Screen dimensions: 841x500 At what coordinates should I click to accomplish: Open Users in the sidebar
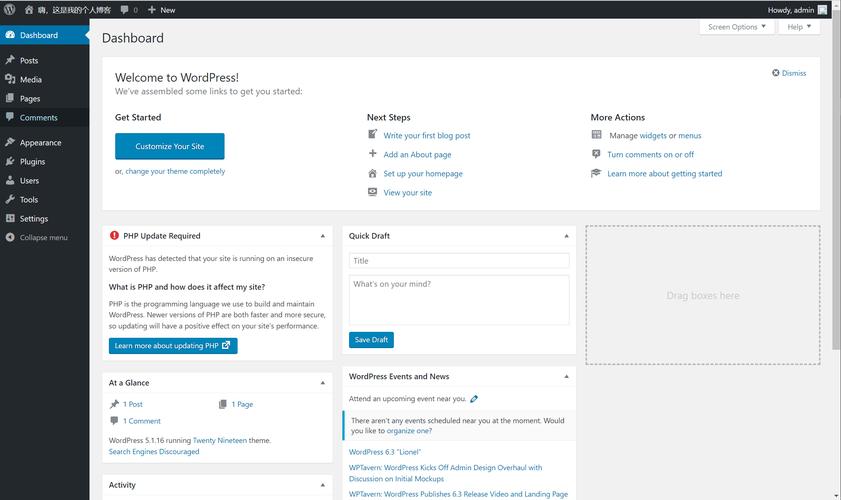coord(45,180)
